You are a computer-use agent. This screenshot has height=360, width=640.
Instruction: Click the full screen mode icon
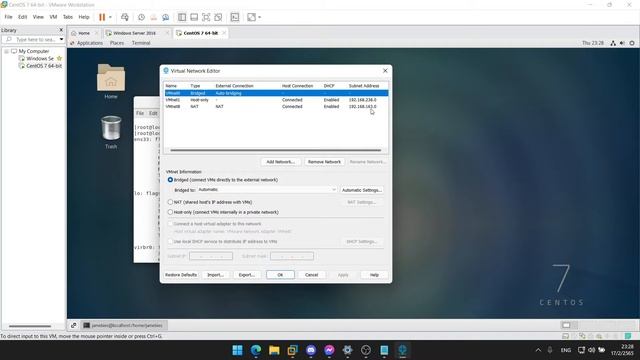click(206, 17)
